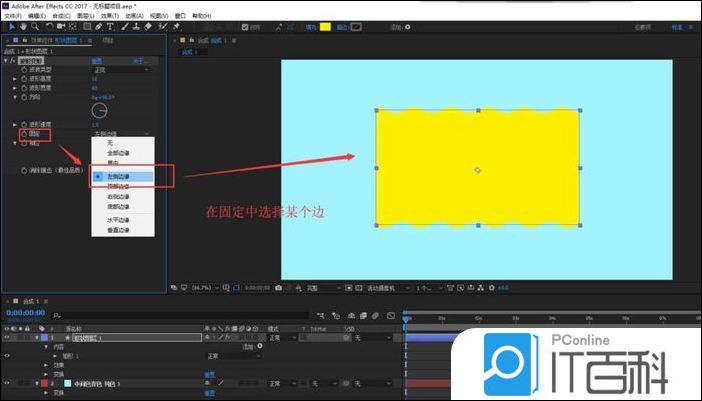
Task: Click the snapshot camera icon in viewer
Action: [278, 288]
